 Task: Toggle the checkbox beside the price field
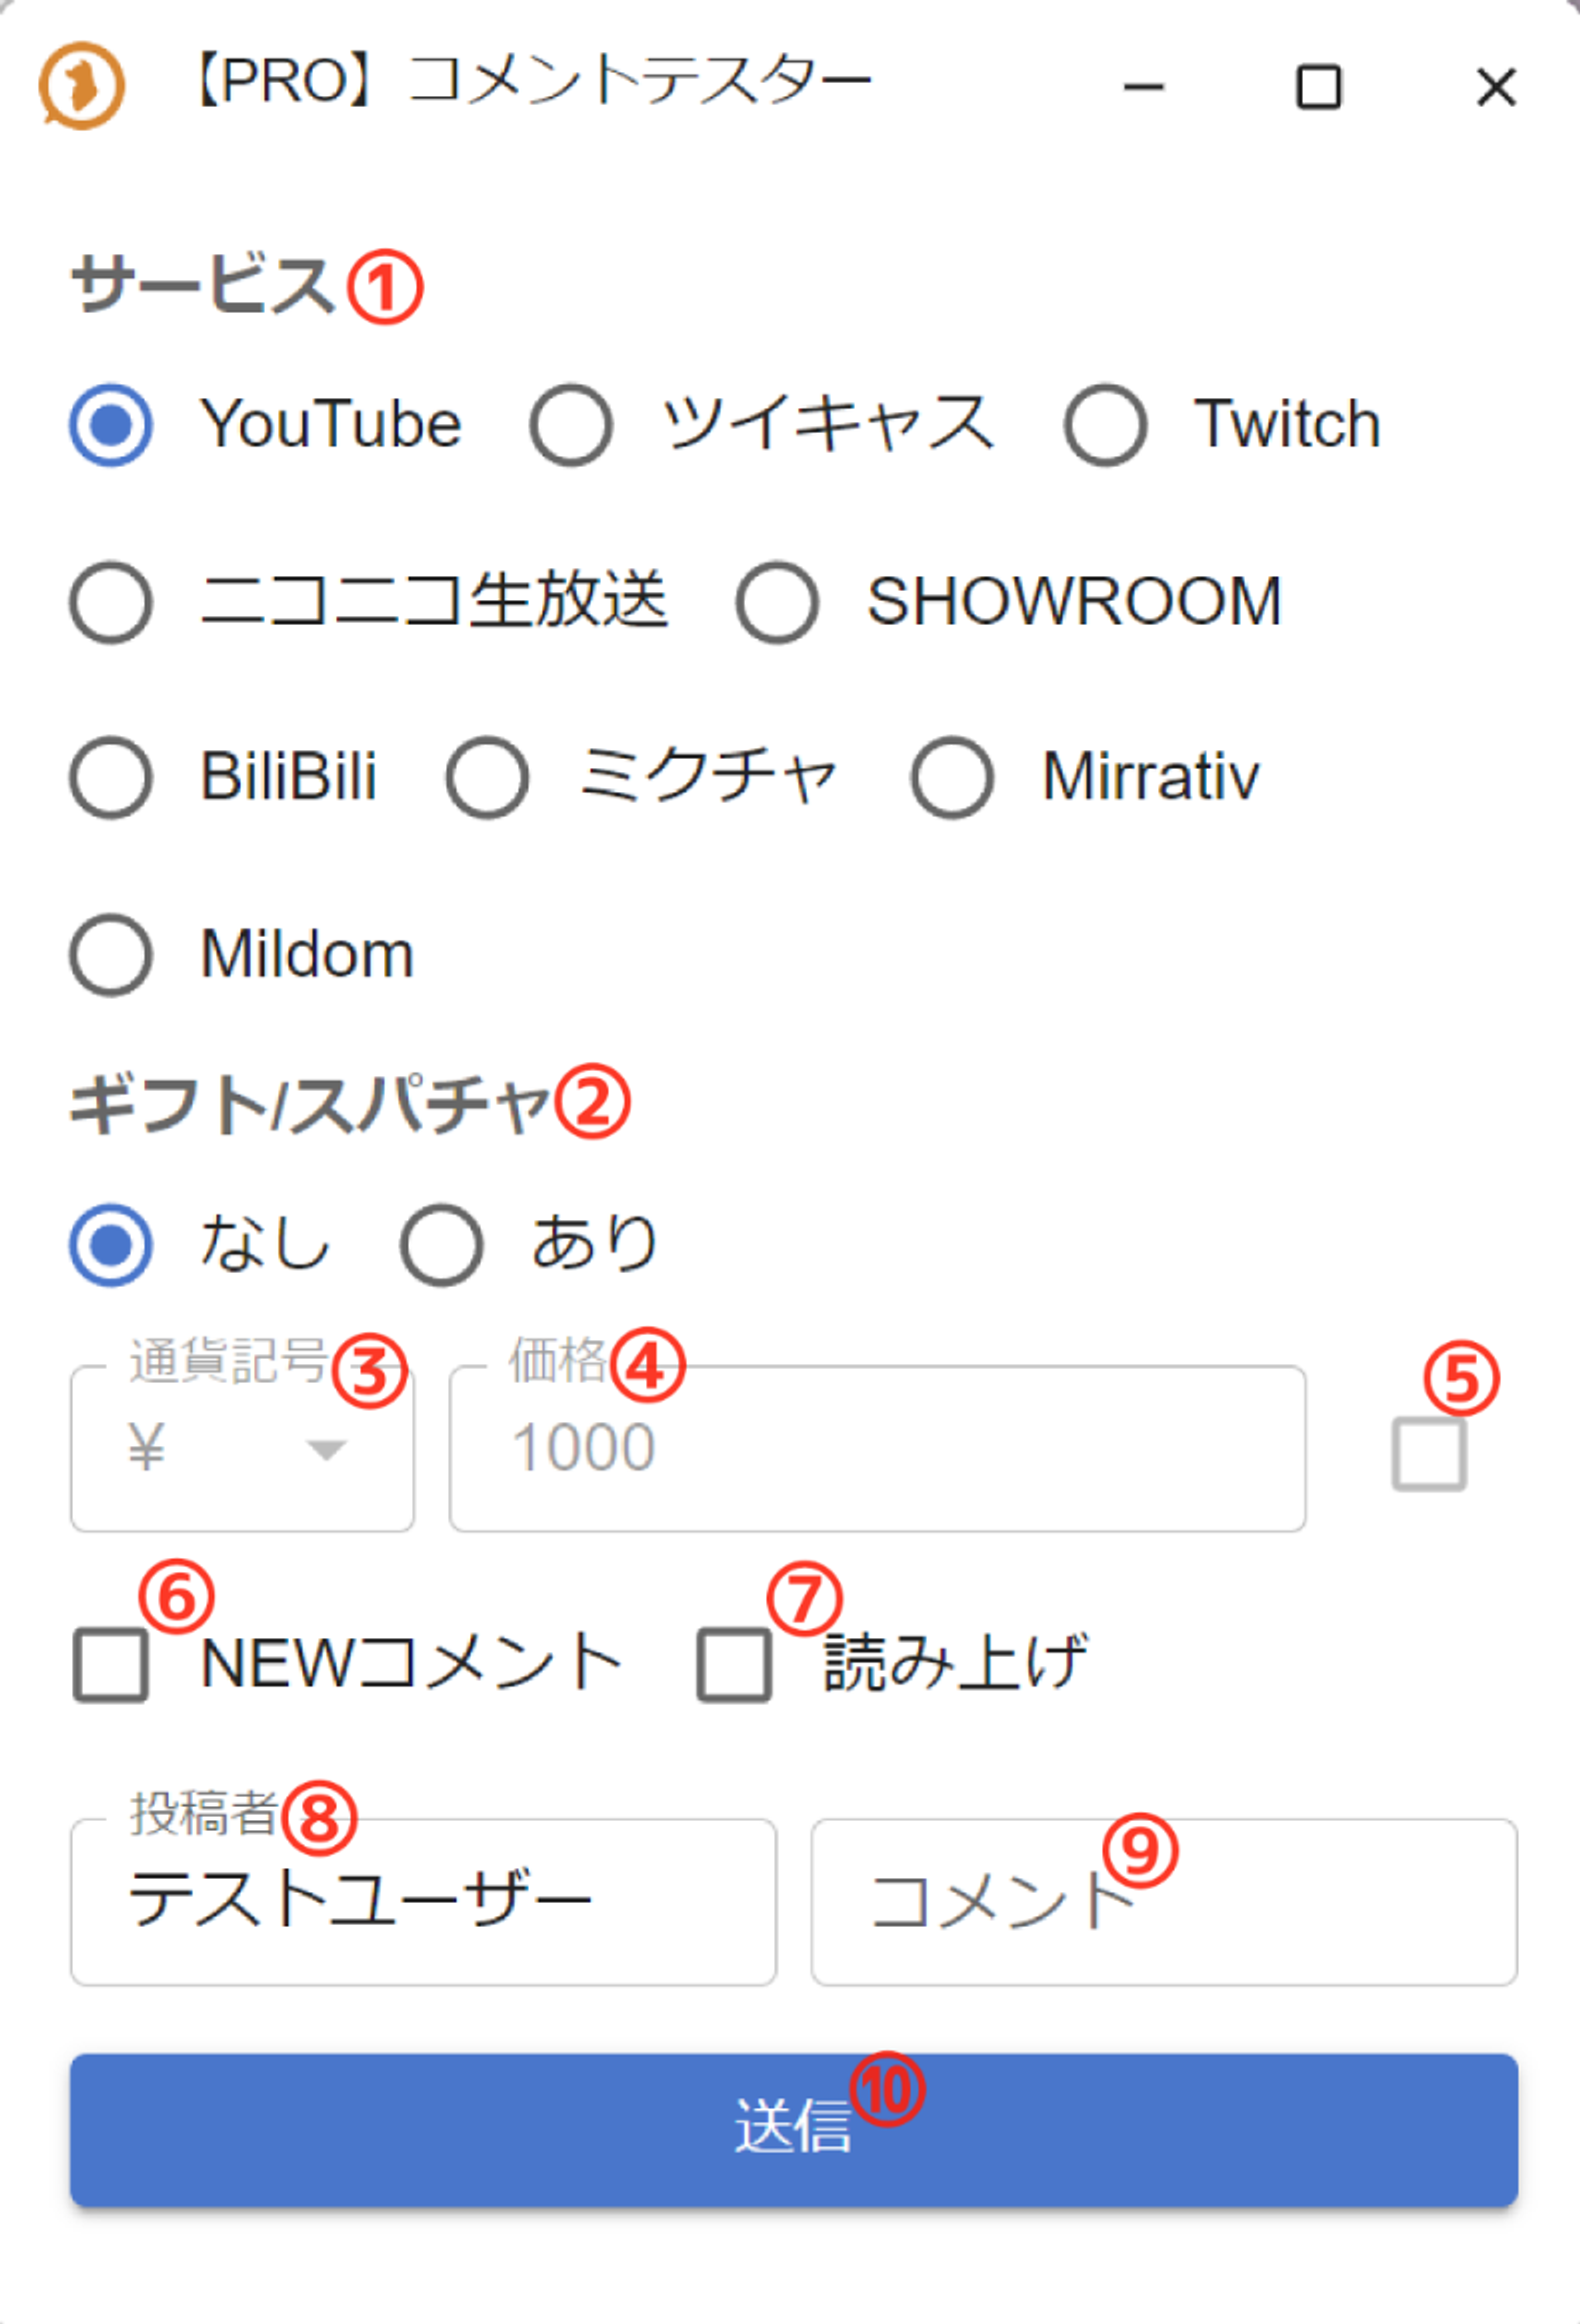click(1429, 1454)
